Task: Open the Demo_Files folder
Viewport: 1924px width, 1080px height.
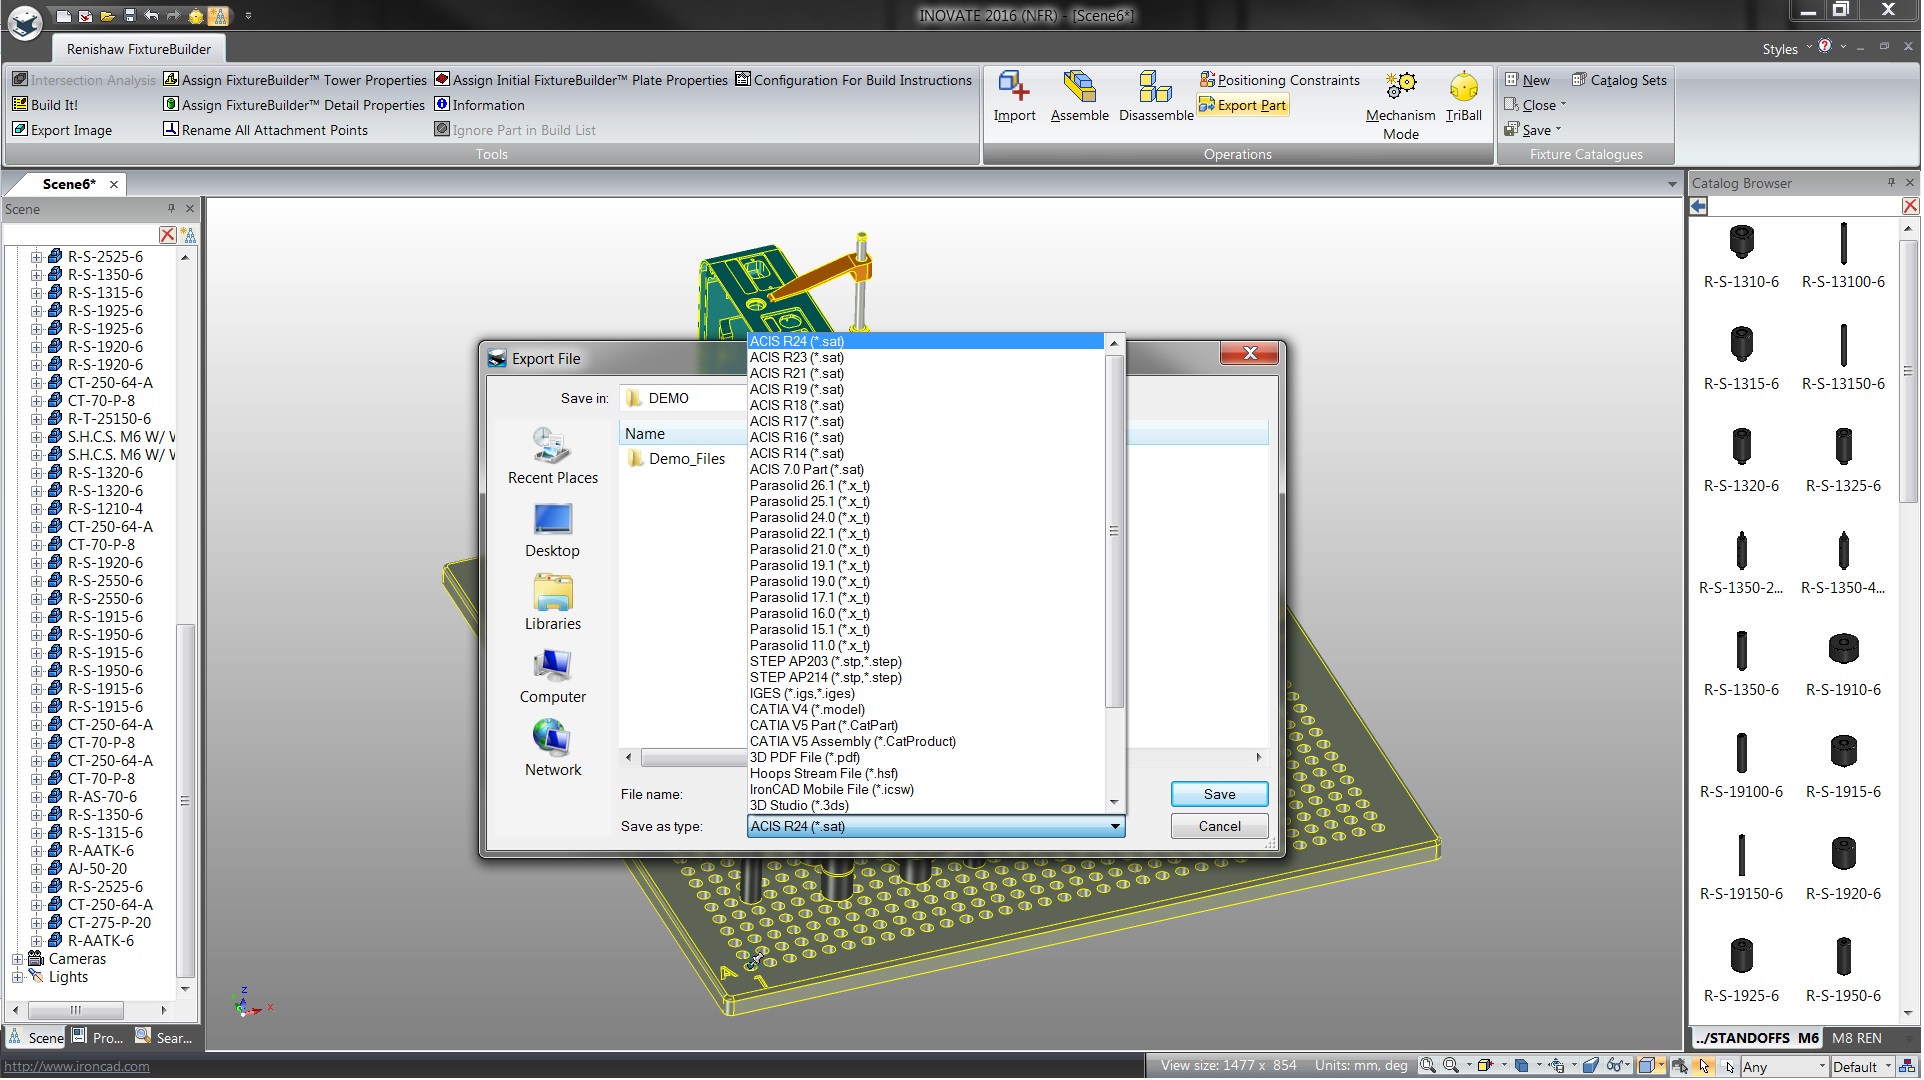Action: tap(686, 459)
